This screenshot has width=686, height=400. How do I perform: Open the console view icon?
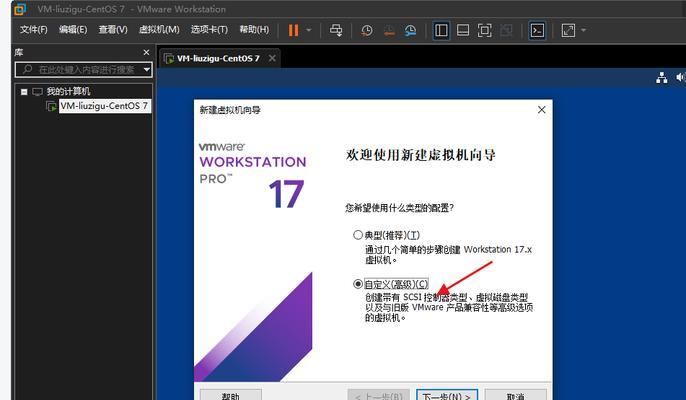537,30
